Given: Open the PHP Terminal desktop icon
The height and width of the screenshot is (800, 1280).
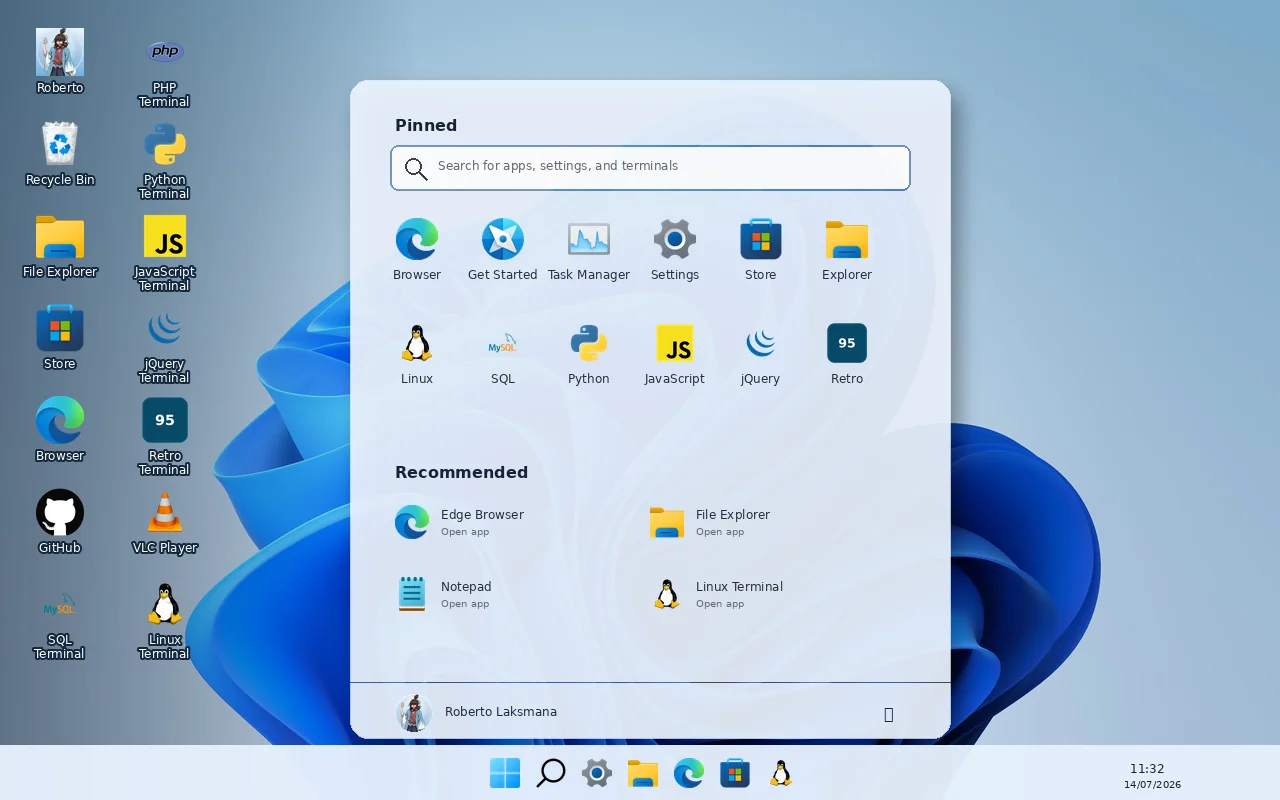Looking at the screenshot, I should click(x=165, y=68).
